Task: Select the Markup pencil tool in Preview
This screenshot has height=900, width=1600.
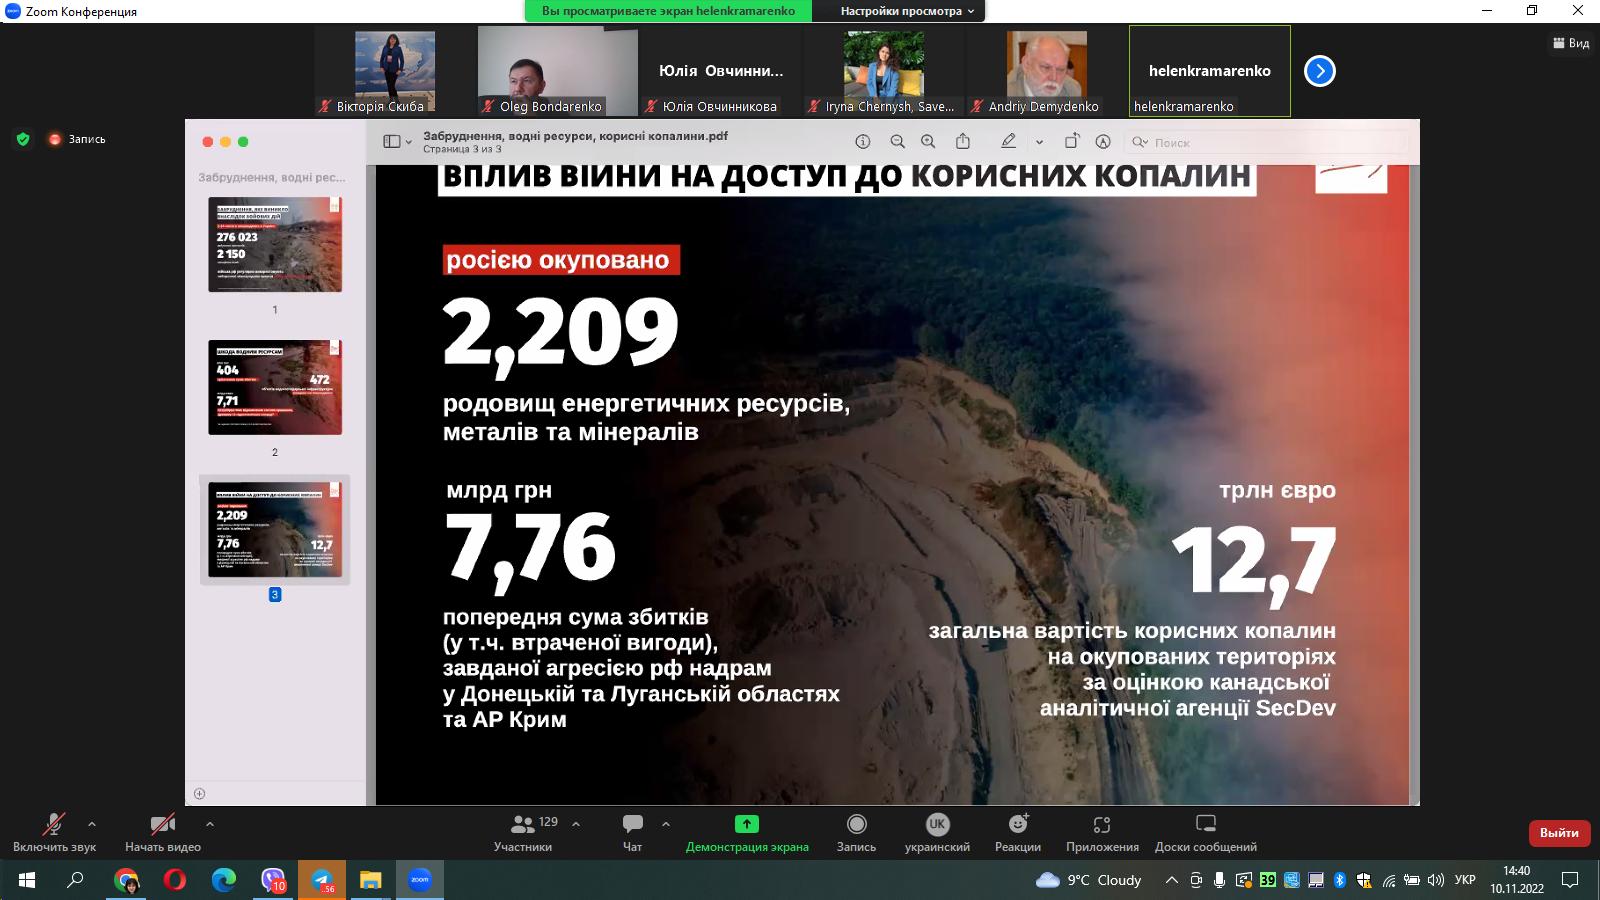Action: click(x=1008, y=142)
